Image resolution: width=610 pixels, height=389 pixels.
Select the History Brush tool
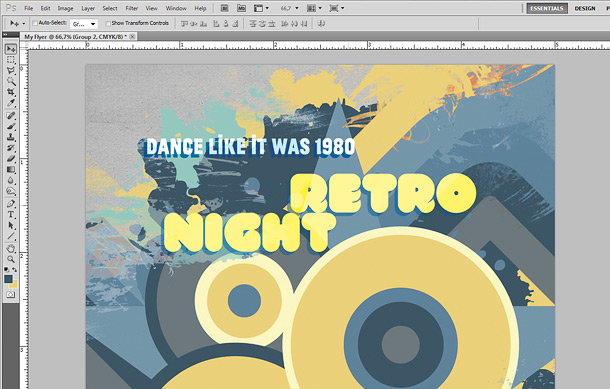pos(11,148)
